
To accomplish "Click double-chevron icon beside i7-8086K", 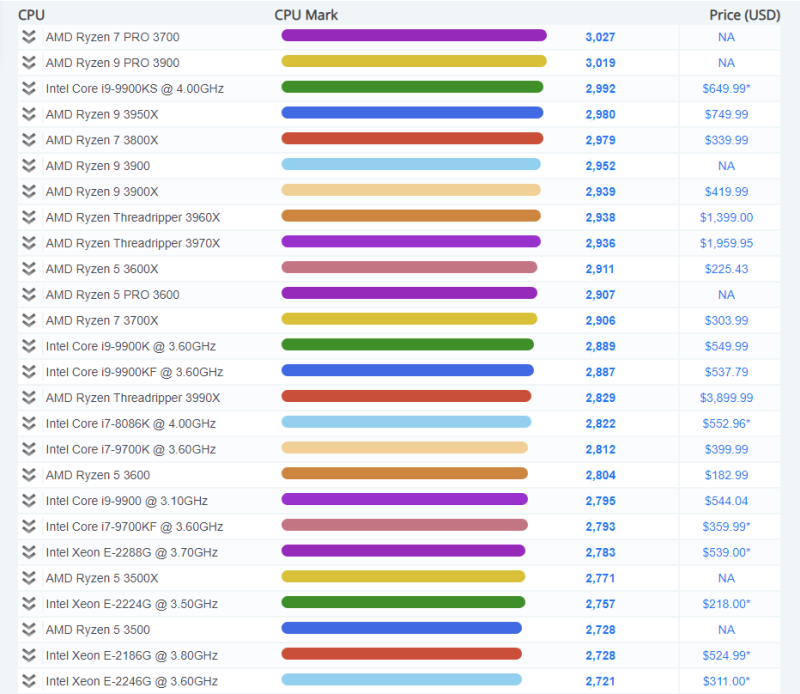I will [x=29, y=424].
